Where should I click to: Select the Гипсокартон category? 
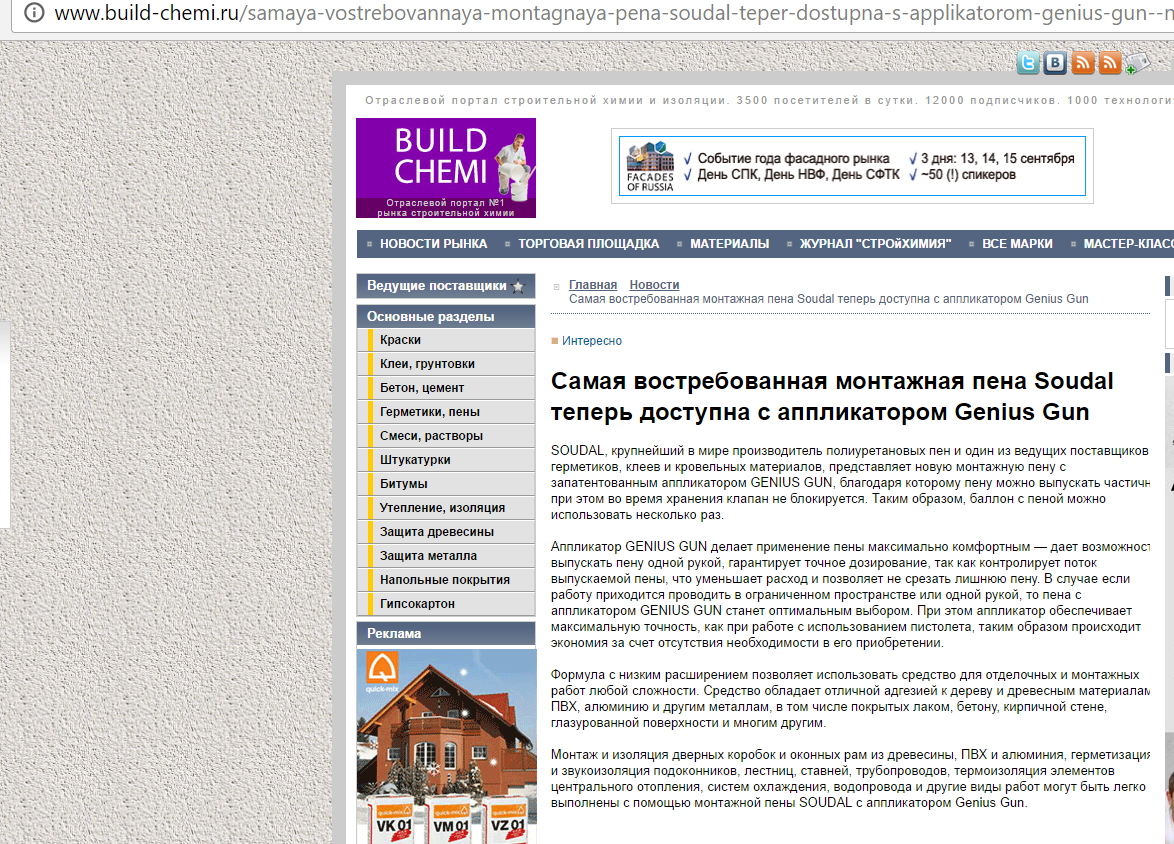tap(446, 604)
